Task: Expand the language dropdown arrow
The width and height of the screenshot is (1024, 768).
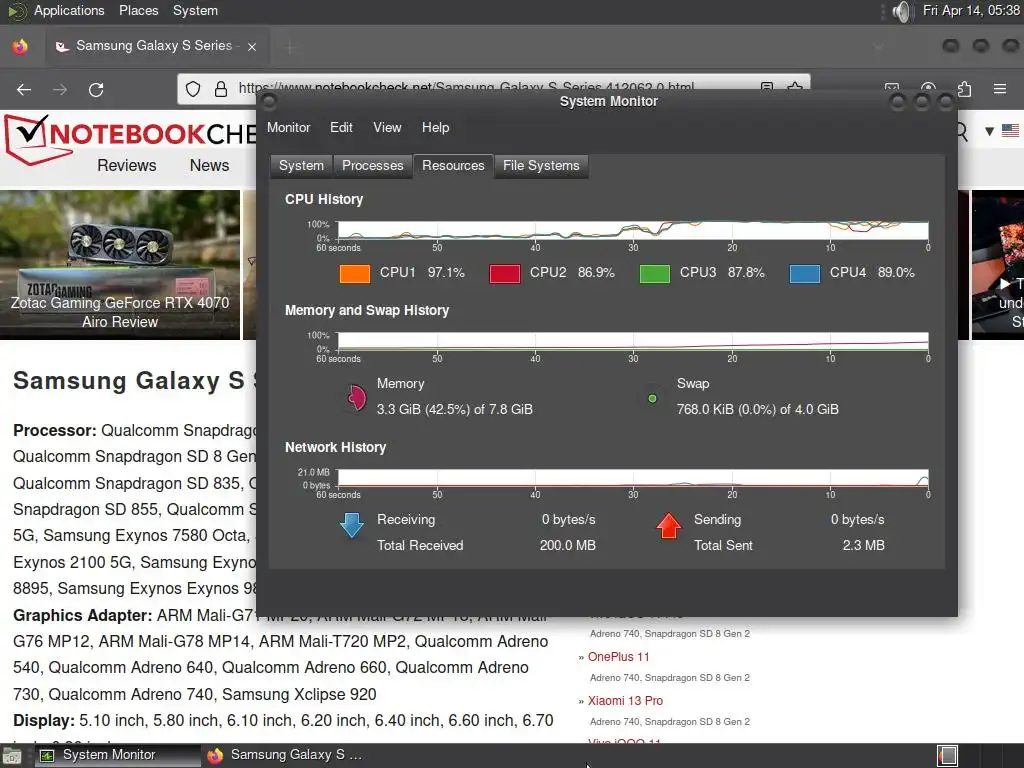Action: pyautogui.click(x=989, y=131)
